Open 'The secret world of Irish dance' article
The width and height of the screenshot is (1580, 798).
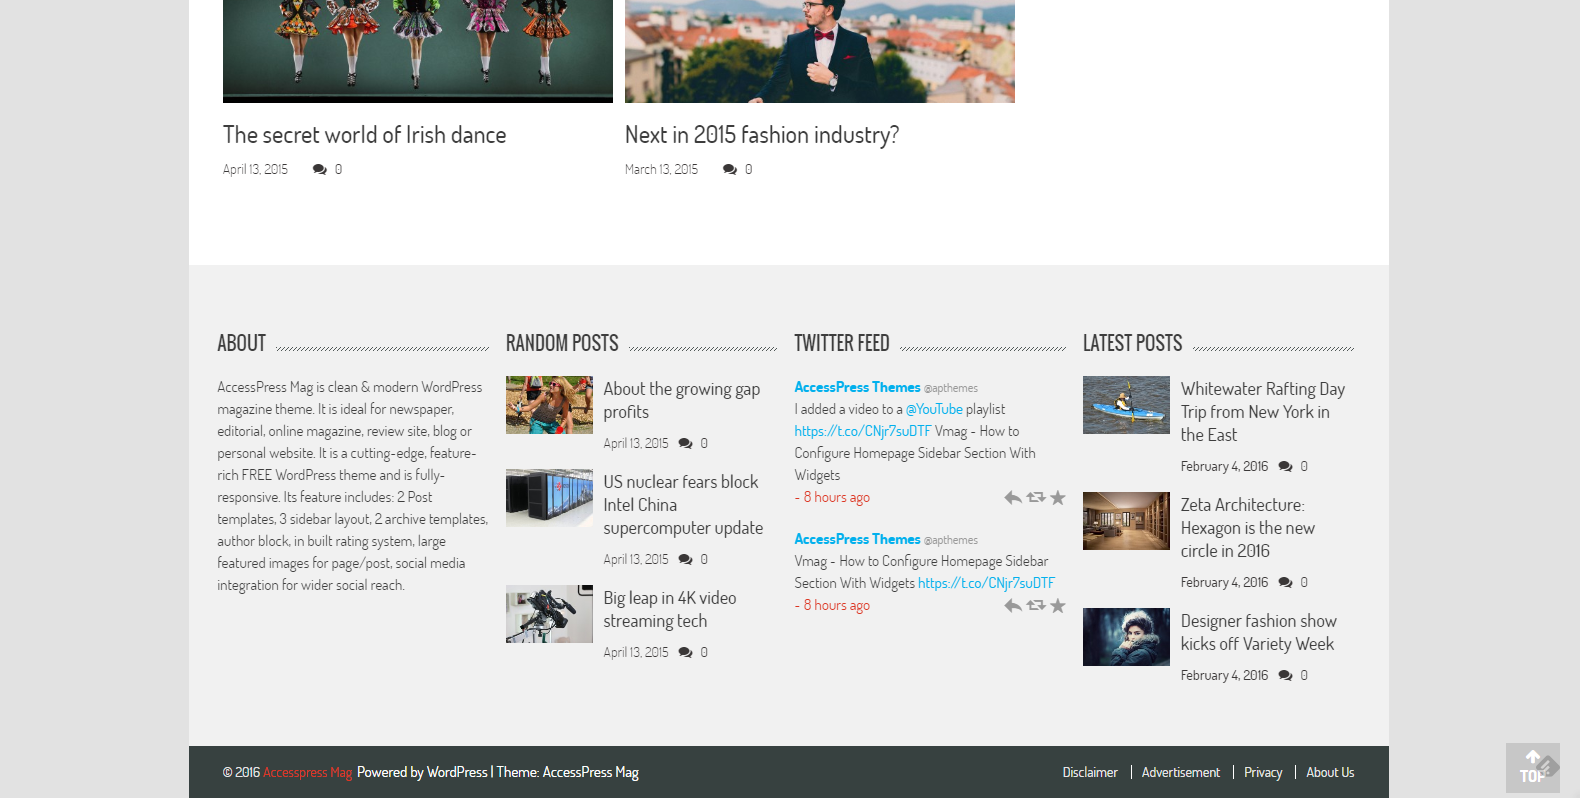click(364, 135)
